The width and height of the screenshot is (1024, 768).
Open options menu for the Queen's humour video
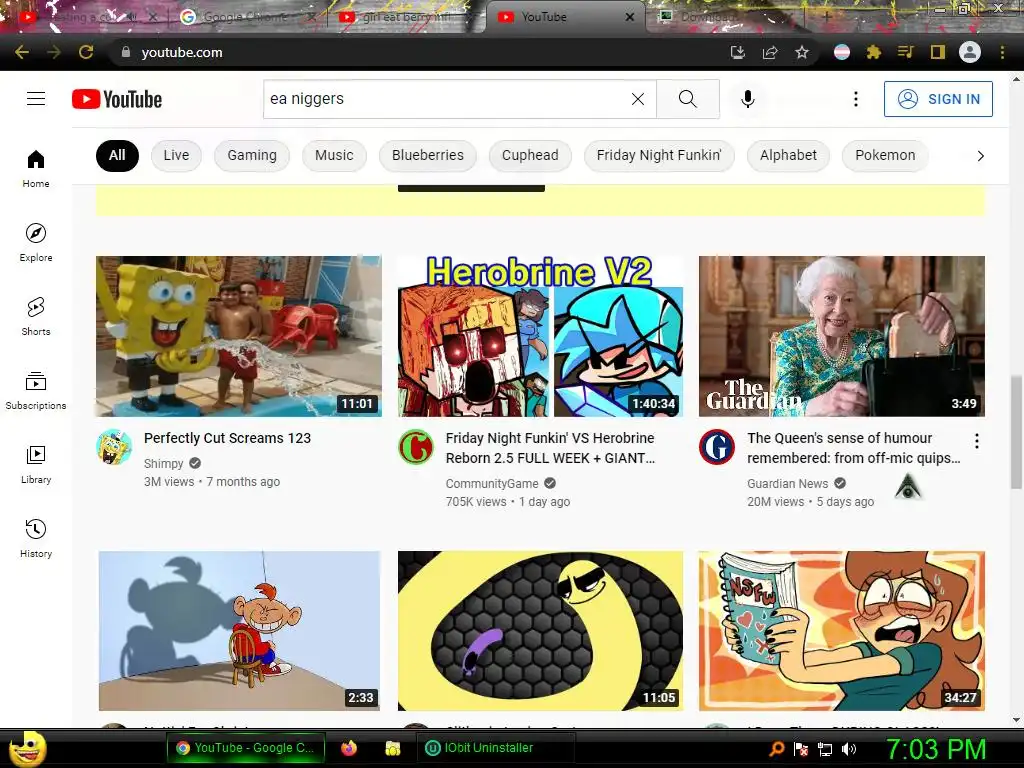(976, 441)
